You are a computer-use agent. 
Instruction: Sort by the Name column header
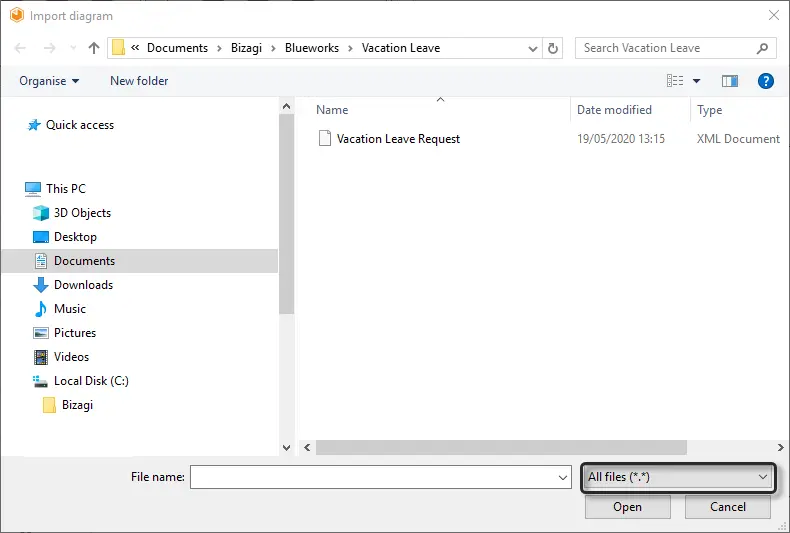click(332, 110)
